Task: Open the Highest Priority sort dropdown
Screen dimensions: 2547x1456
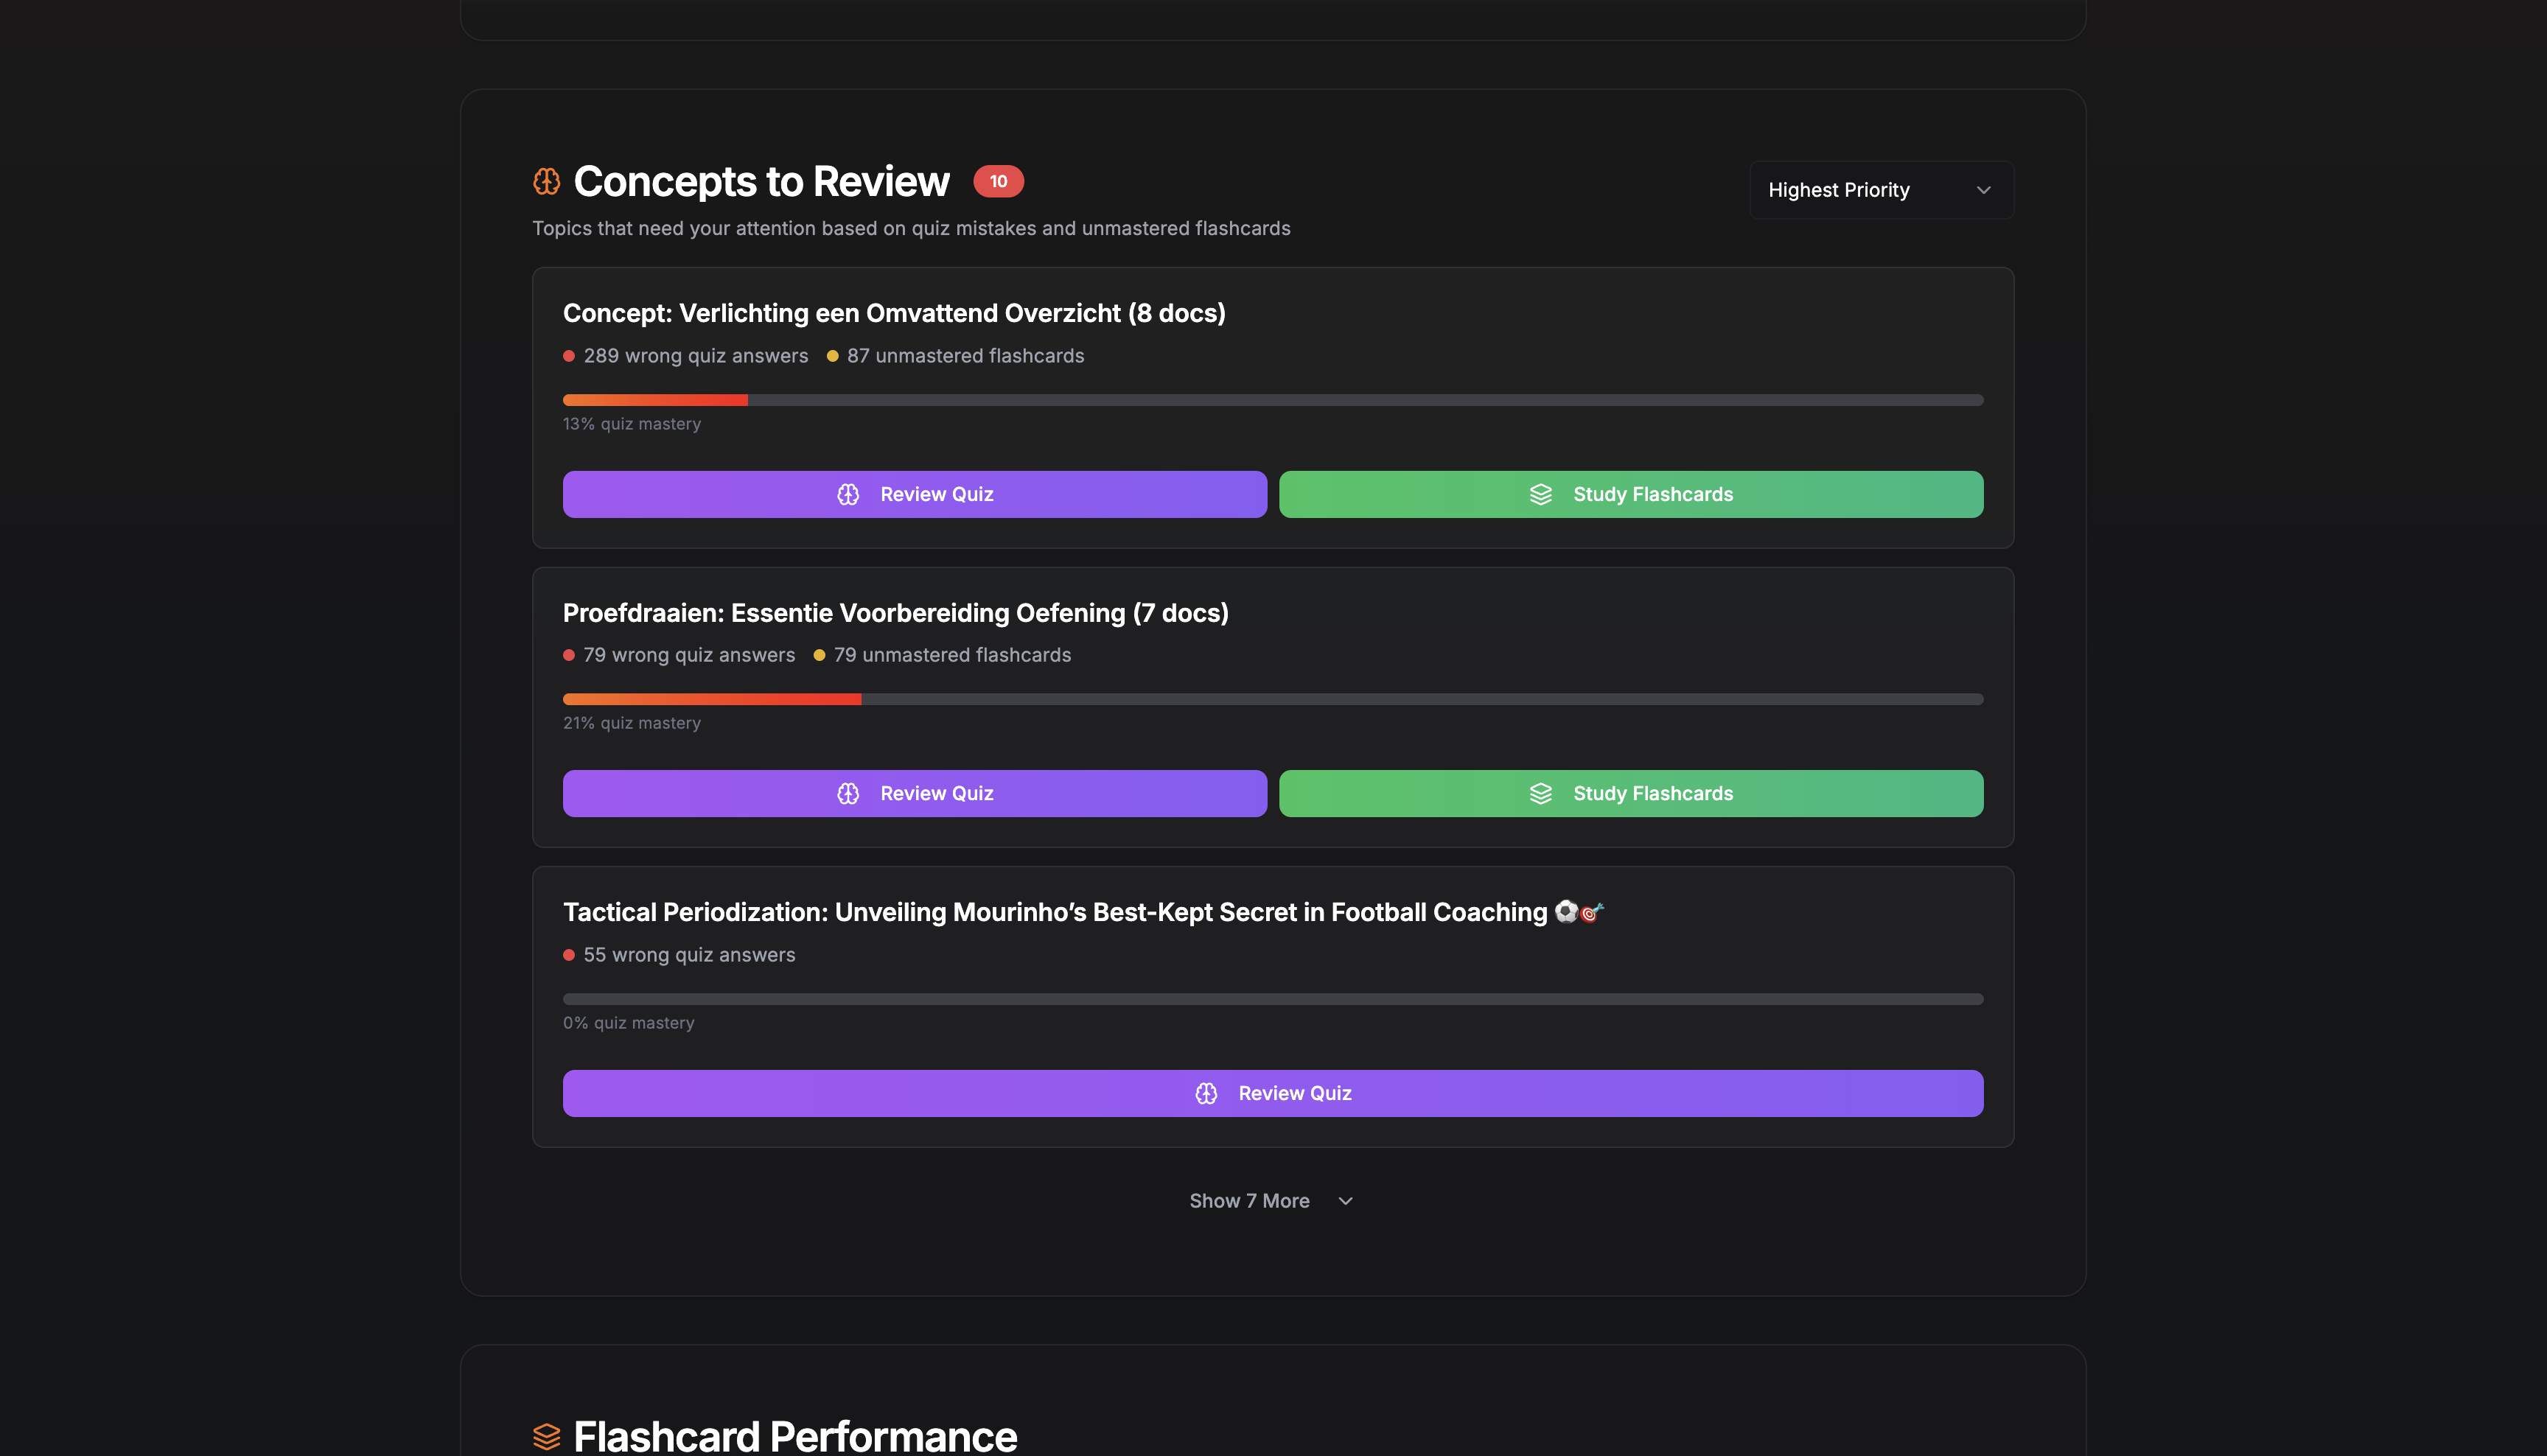Action: pyautogui.click(x=1880, y=189)
